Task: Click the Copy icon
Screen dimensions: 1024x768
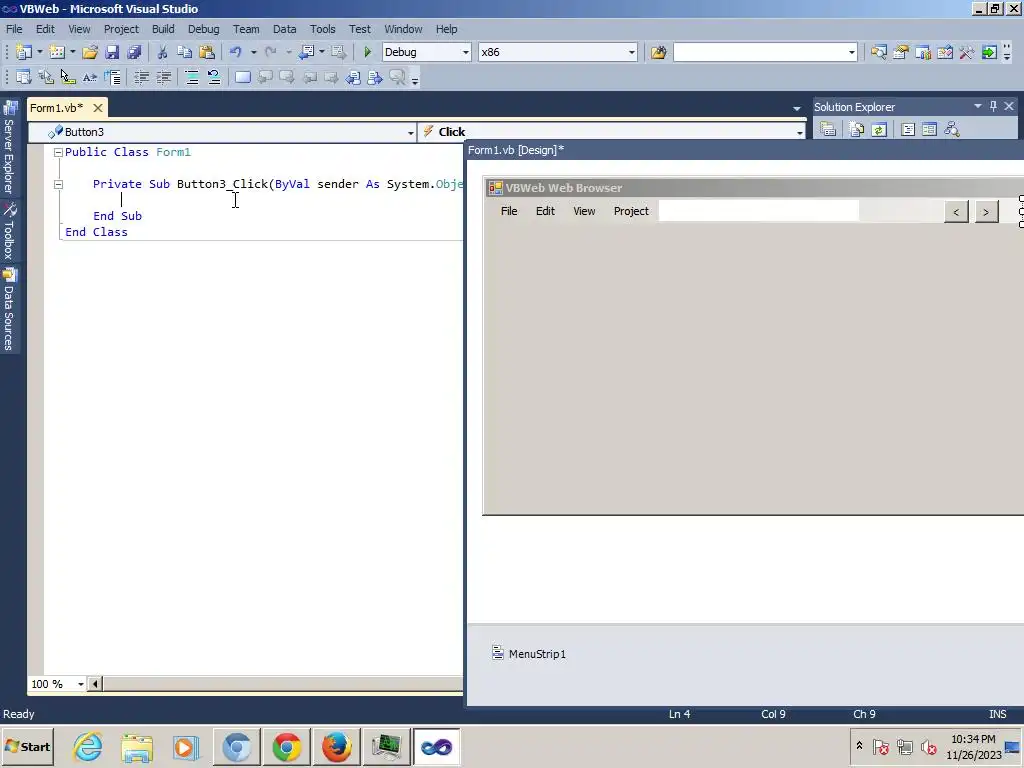Action: pyautogui.click(x=184, y=52)
